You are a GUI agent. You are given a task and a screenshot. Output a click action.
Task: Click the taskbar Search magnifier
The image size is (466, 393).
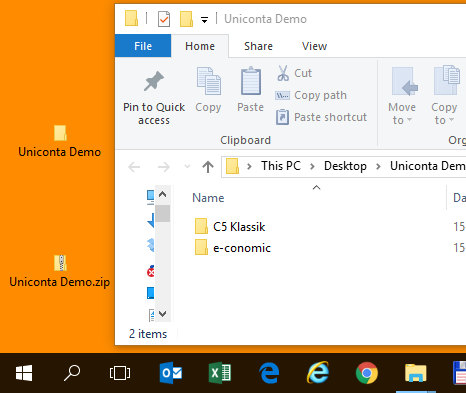click(72, 373)
